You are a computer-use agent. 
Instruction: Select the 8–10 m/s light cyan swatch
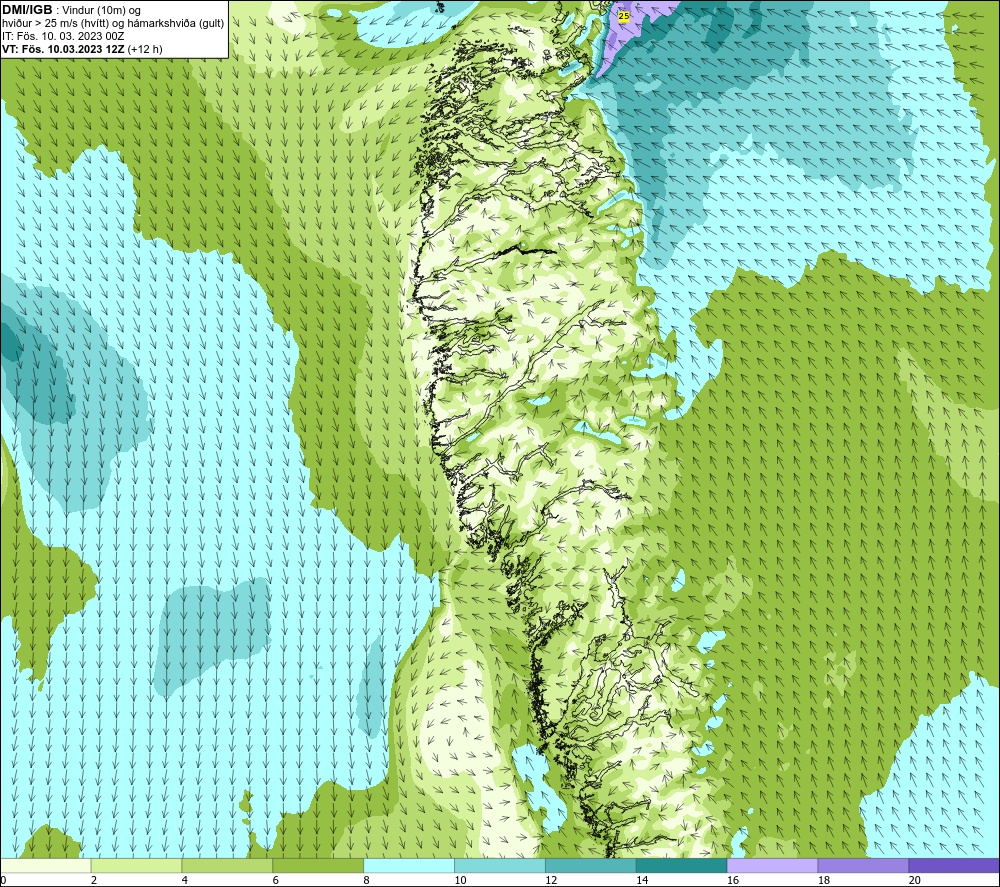409,865
